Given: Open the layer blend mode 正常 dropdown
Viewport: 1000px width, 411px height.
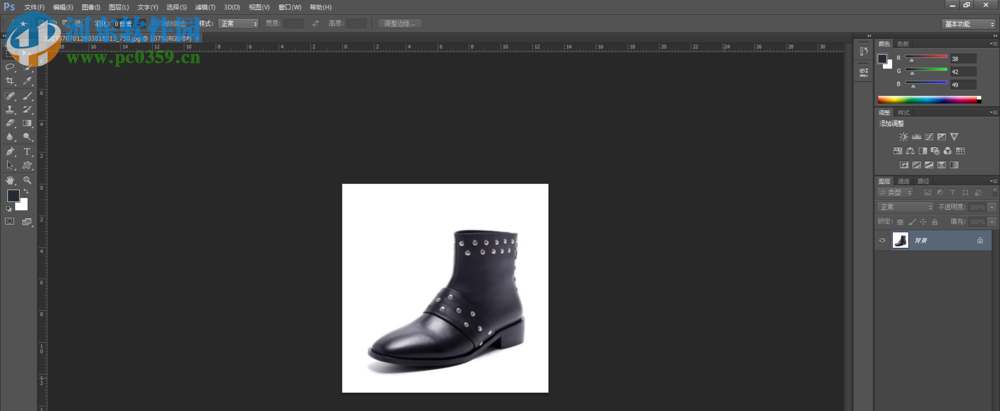Looking at the screenshot, I should [x=904, y=207].
